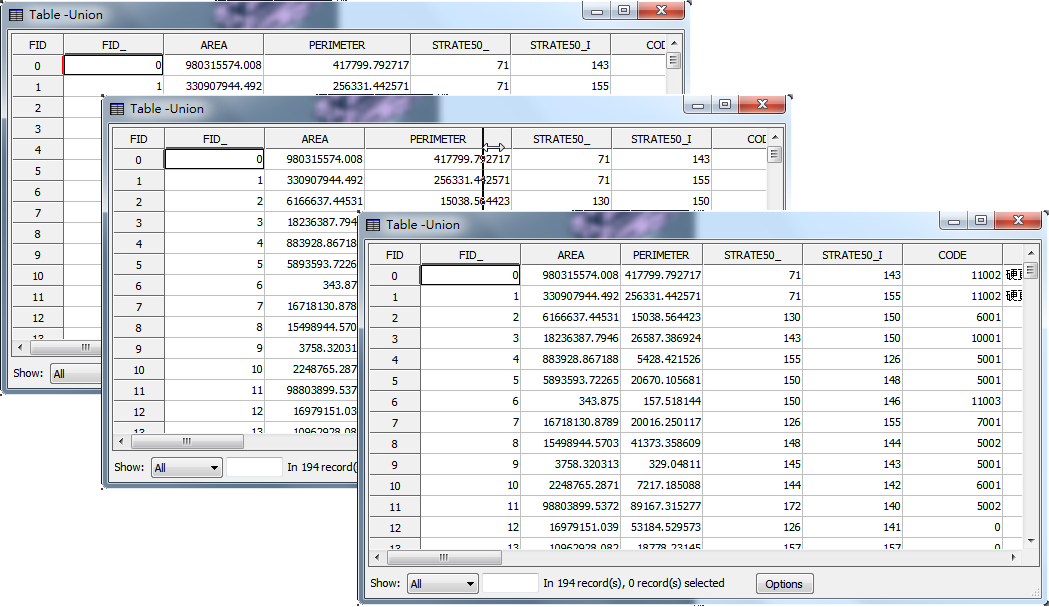Select PERIMETER column header in rearmost table
Image resolution: width=1049 pixels, height=607 pixels.
click(x=337, y=45)
